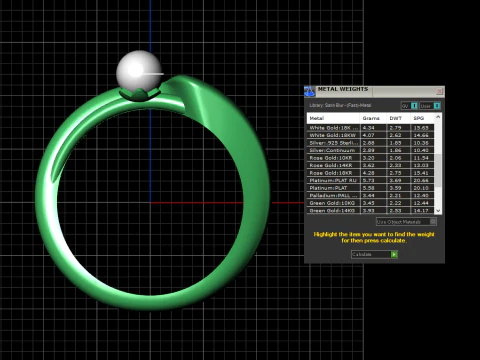Click the metal list scrollbar thumb
Viewport: 480px width, 360px height.
(438, 170)
